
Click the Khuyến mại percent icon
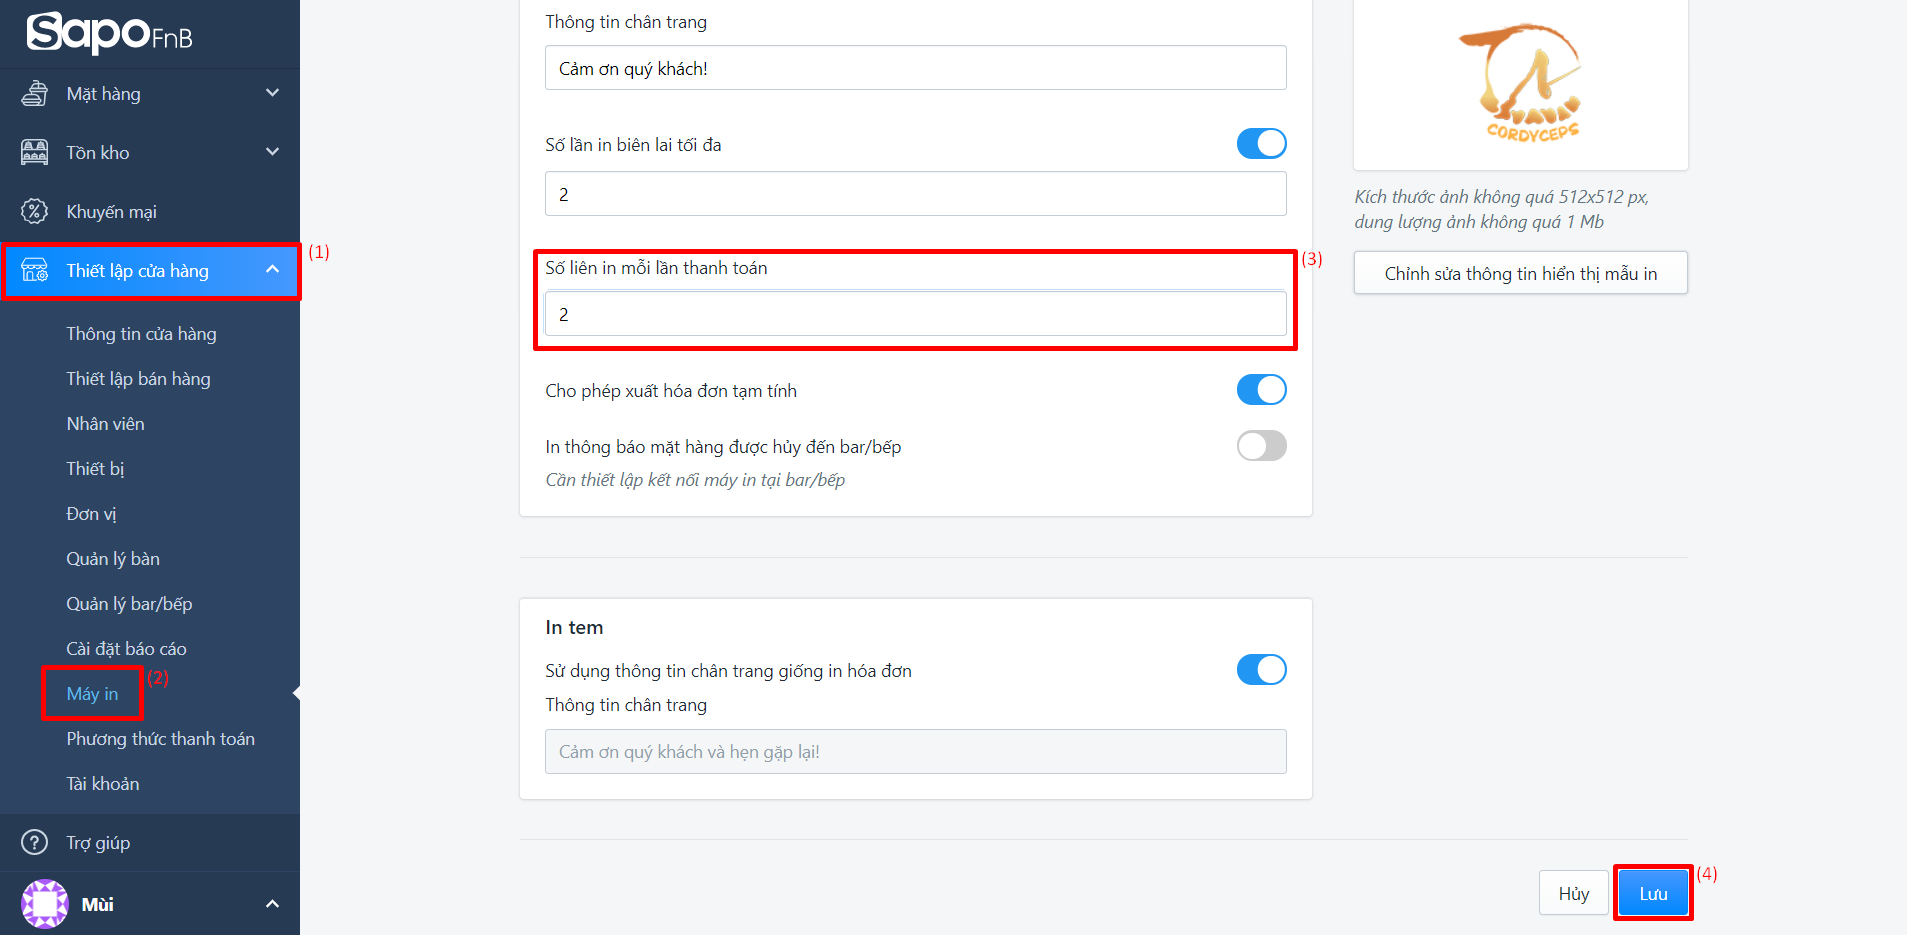35,211
